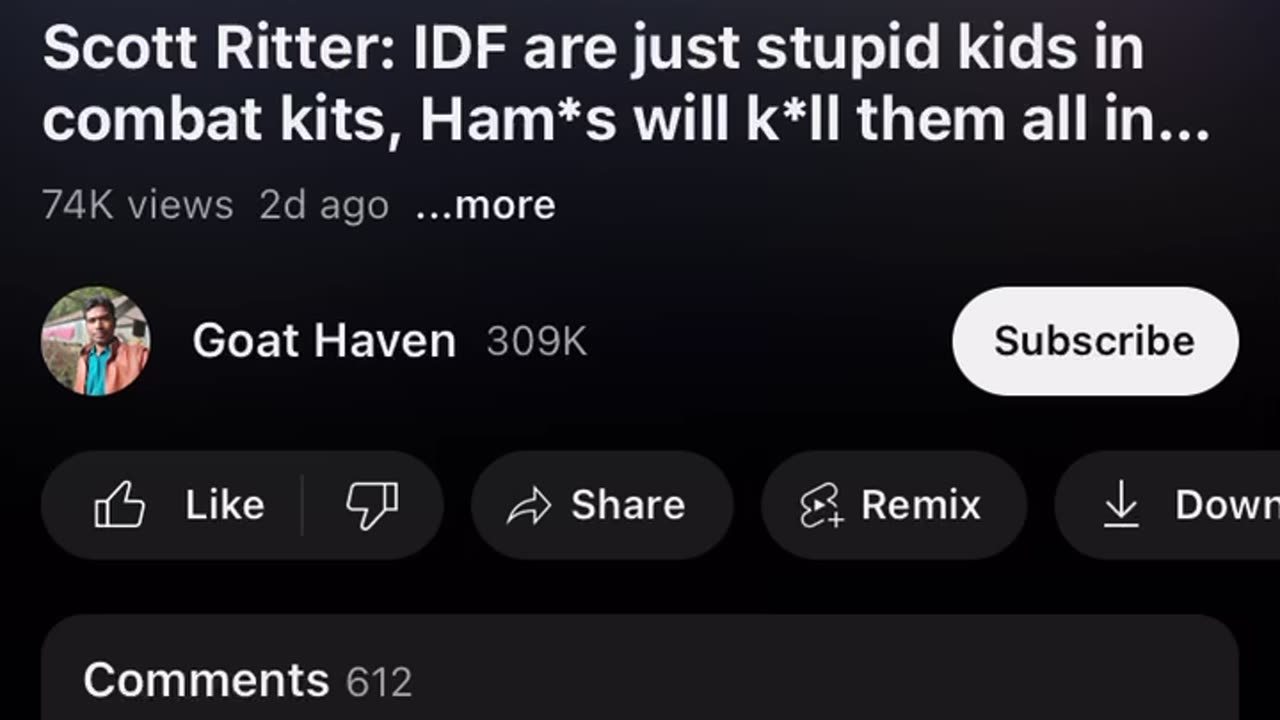Select the "Remix" text label
The image size is (1280, 720).
tap(920, 505)
